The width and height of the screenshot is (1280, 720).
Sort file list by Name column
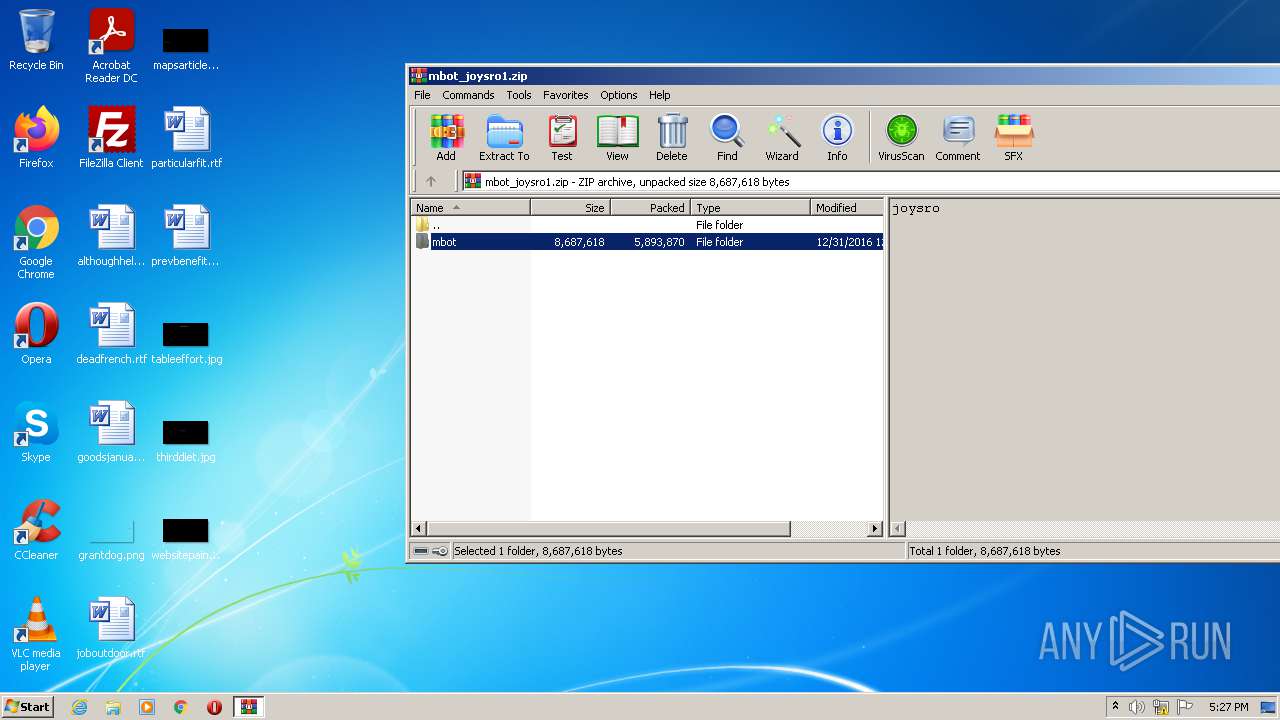point(470,208)
